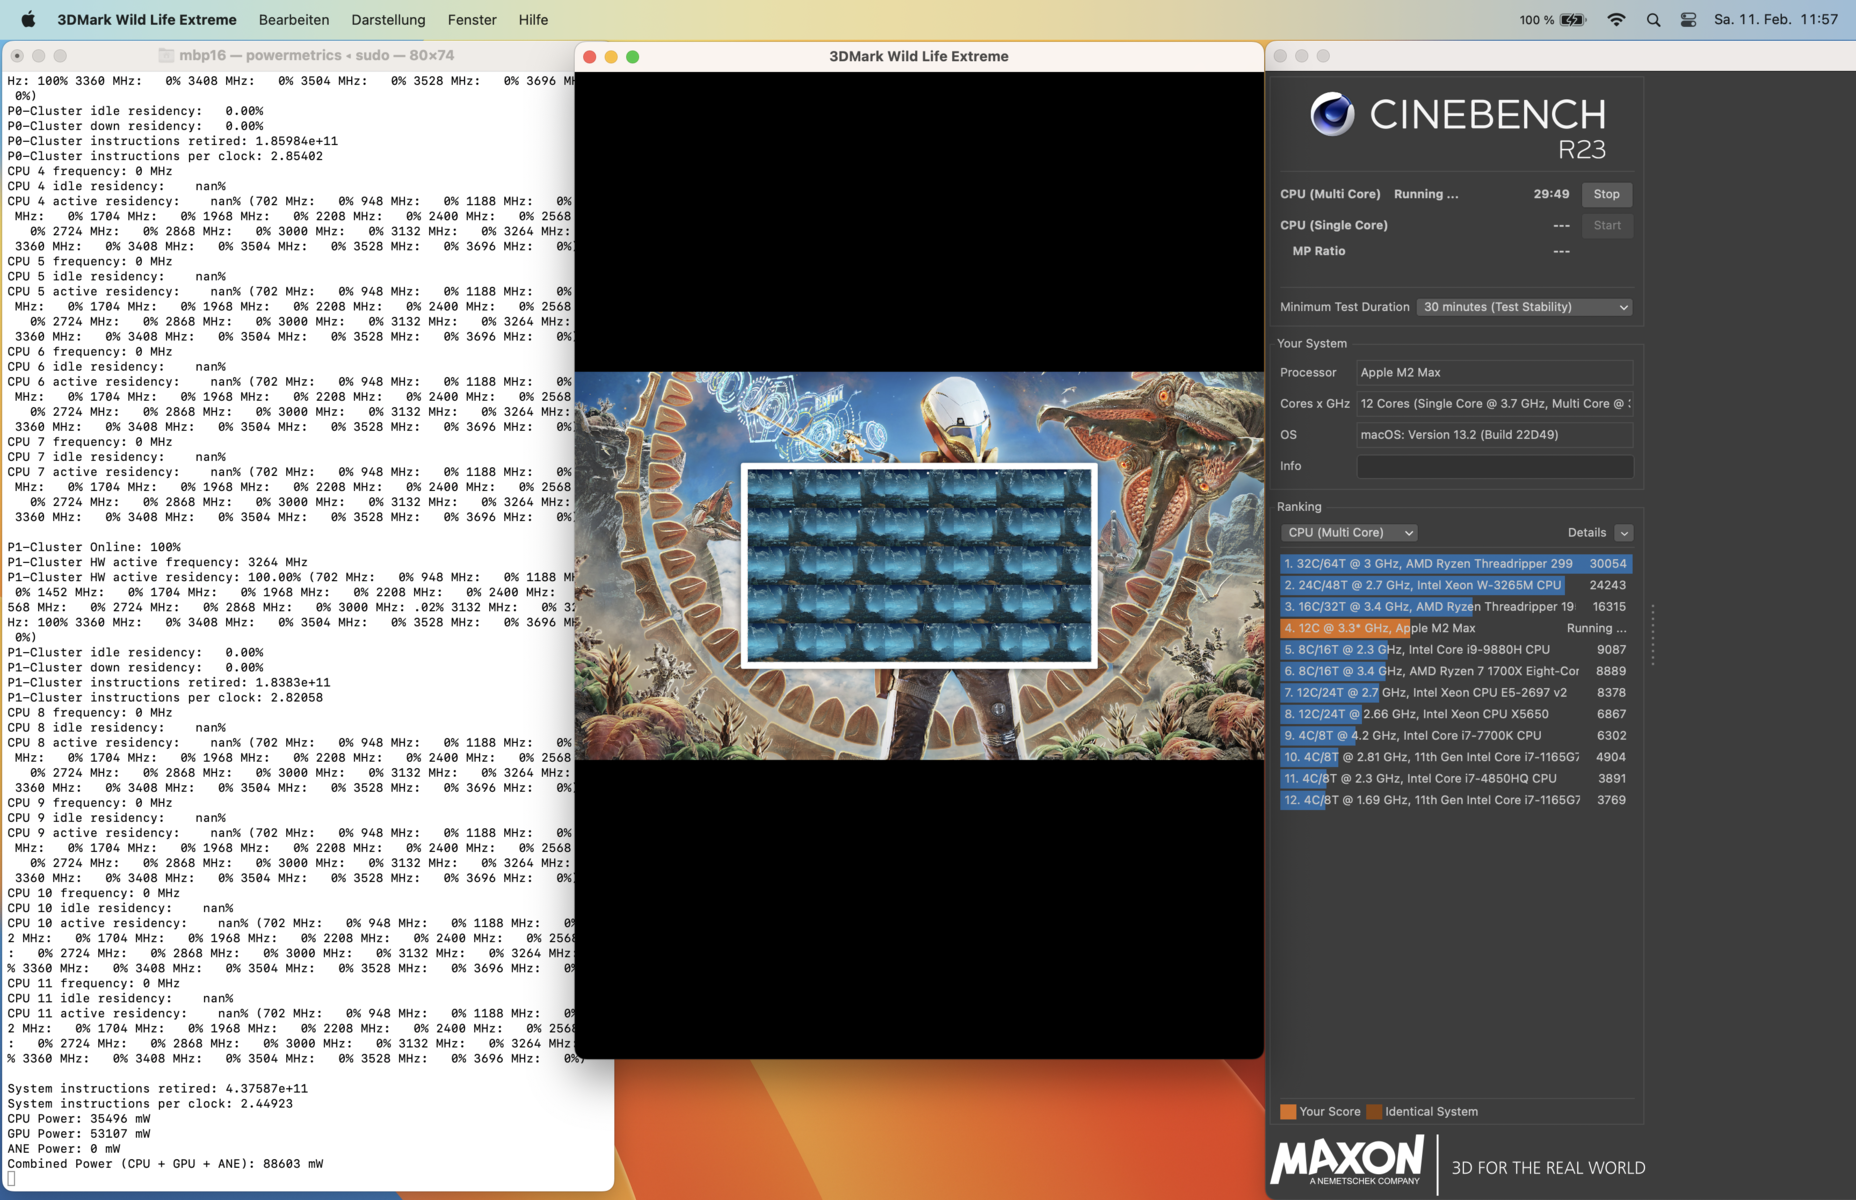Expand the CPU (Multi Core) ranking dropdown
Viewport: 1856px width, 1200px height.
(x=1349, y=533)
